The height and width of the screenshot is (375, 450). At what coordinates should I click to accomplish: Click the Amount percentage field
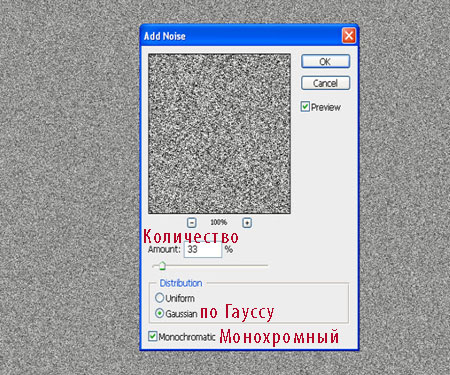pyautogui.click(x=203, y=250)
